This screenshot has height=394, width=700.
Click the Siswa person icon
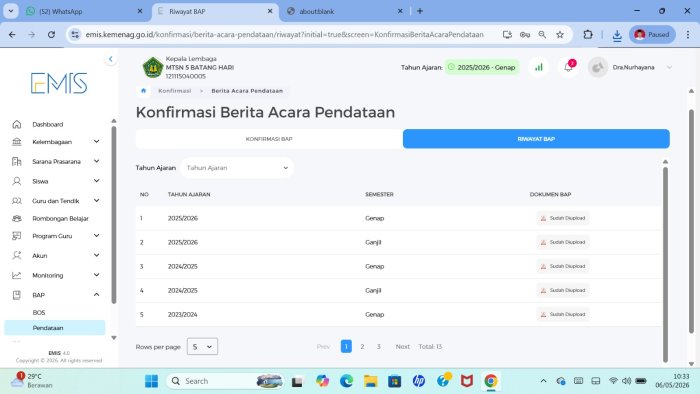point(17,181)
